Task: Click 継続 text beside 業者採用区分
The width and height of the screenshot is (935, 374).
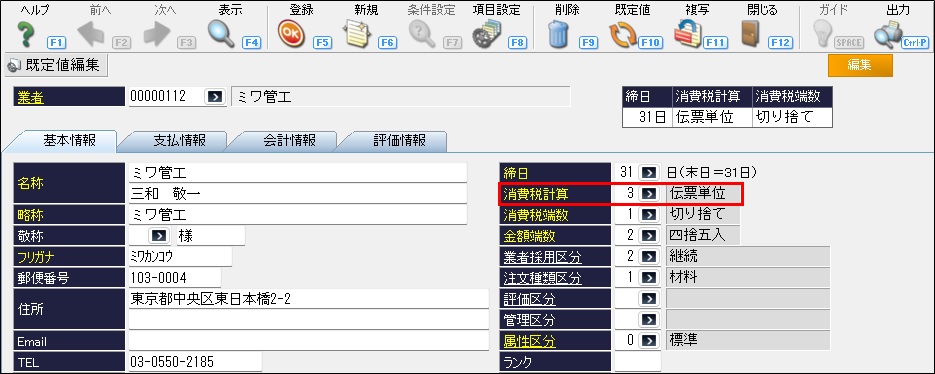Action: (x=683, y=257)
